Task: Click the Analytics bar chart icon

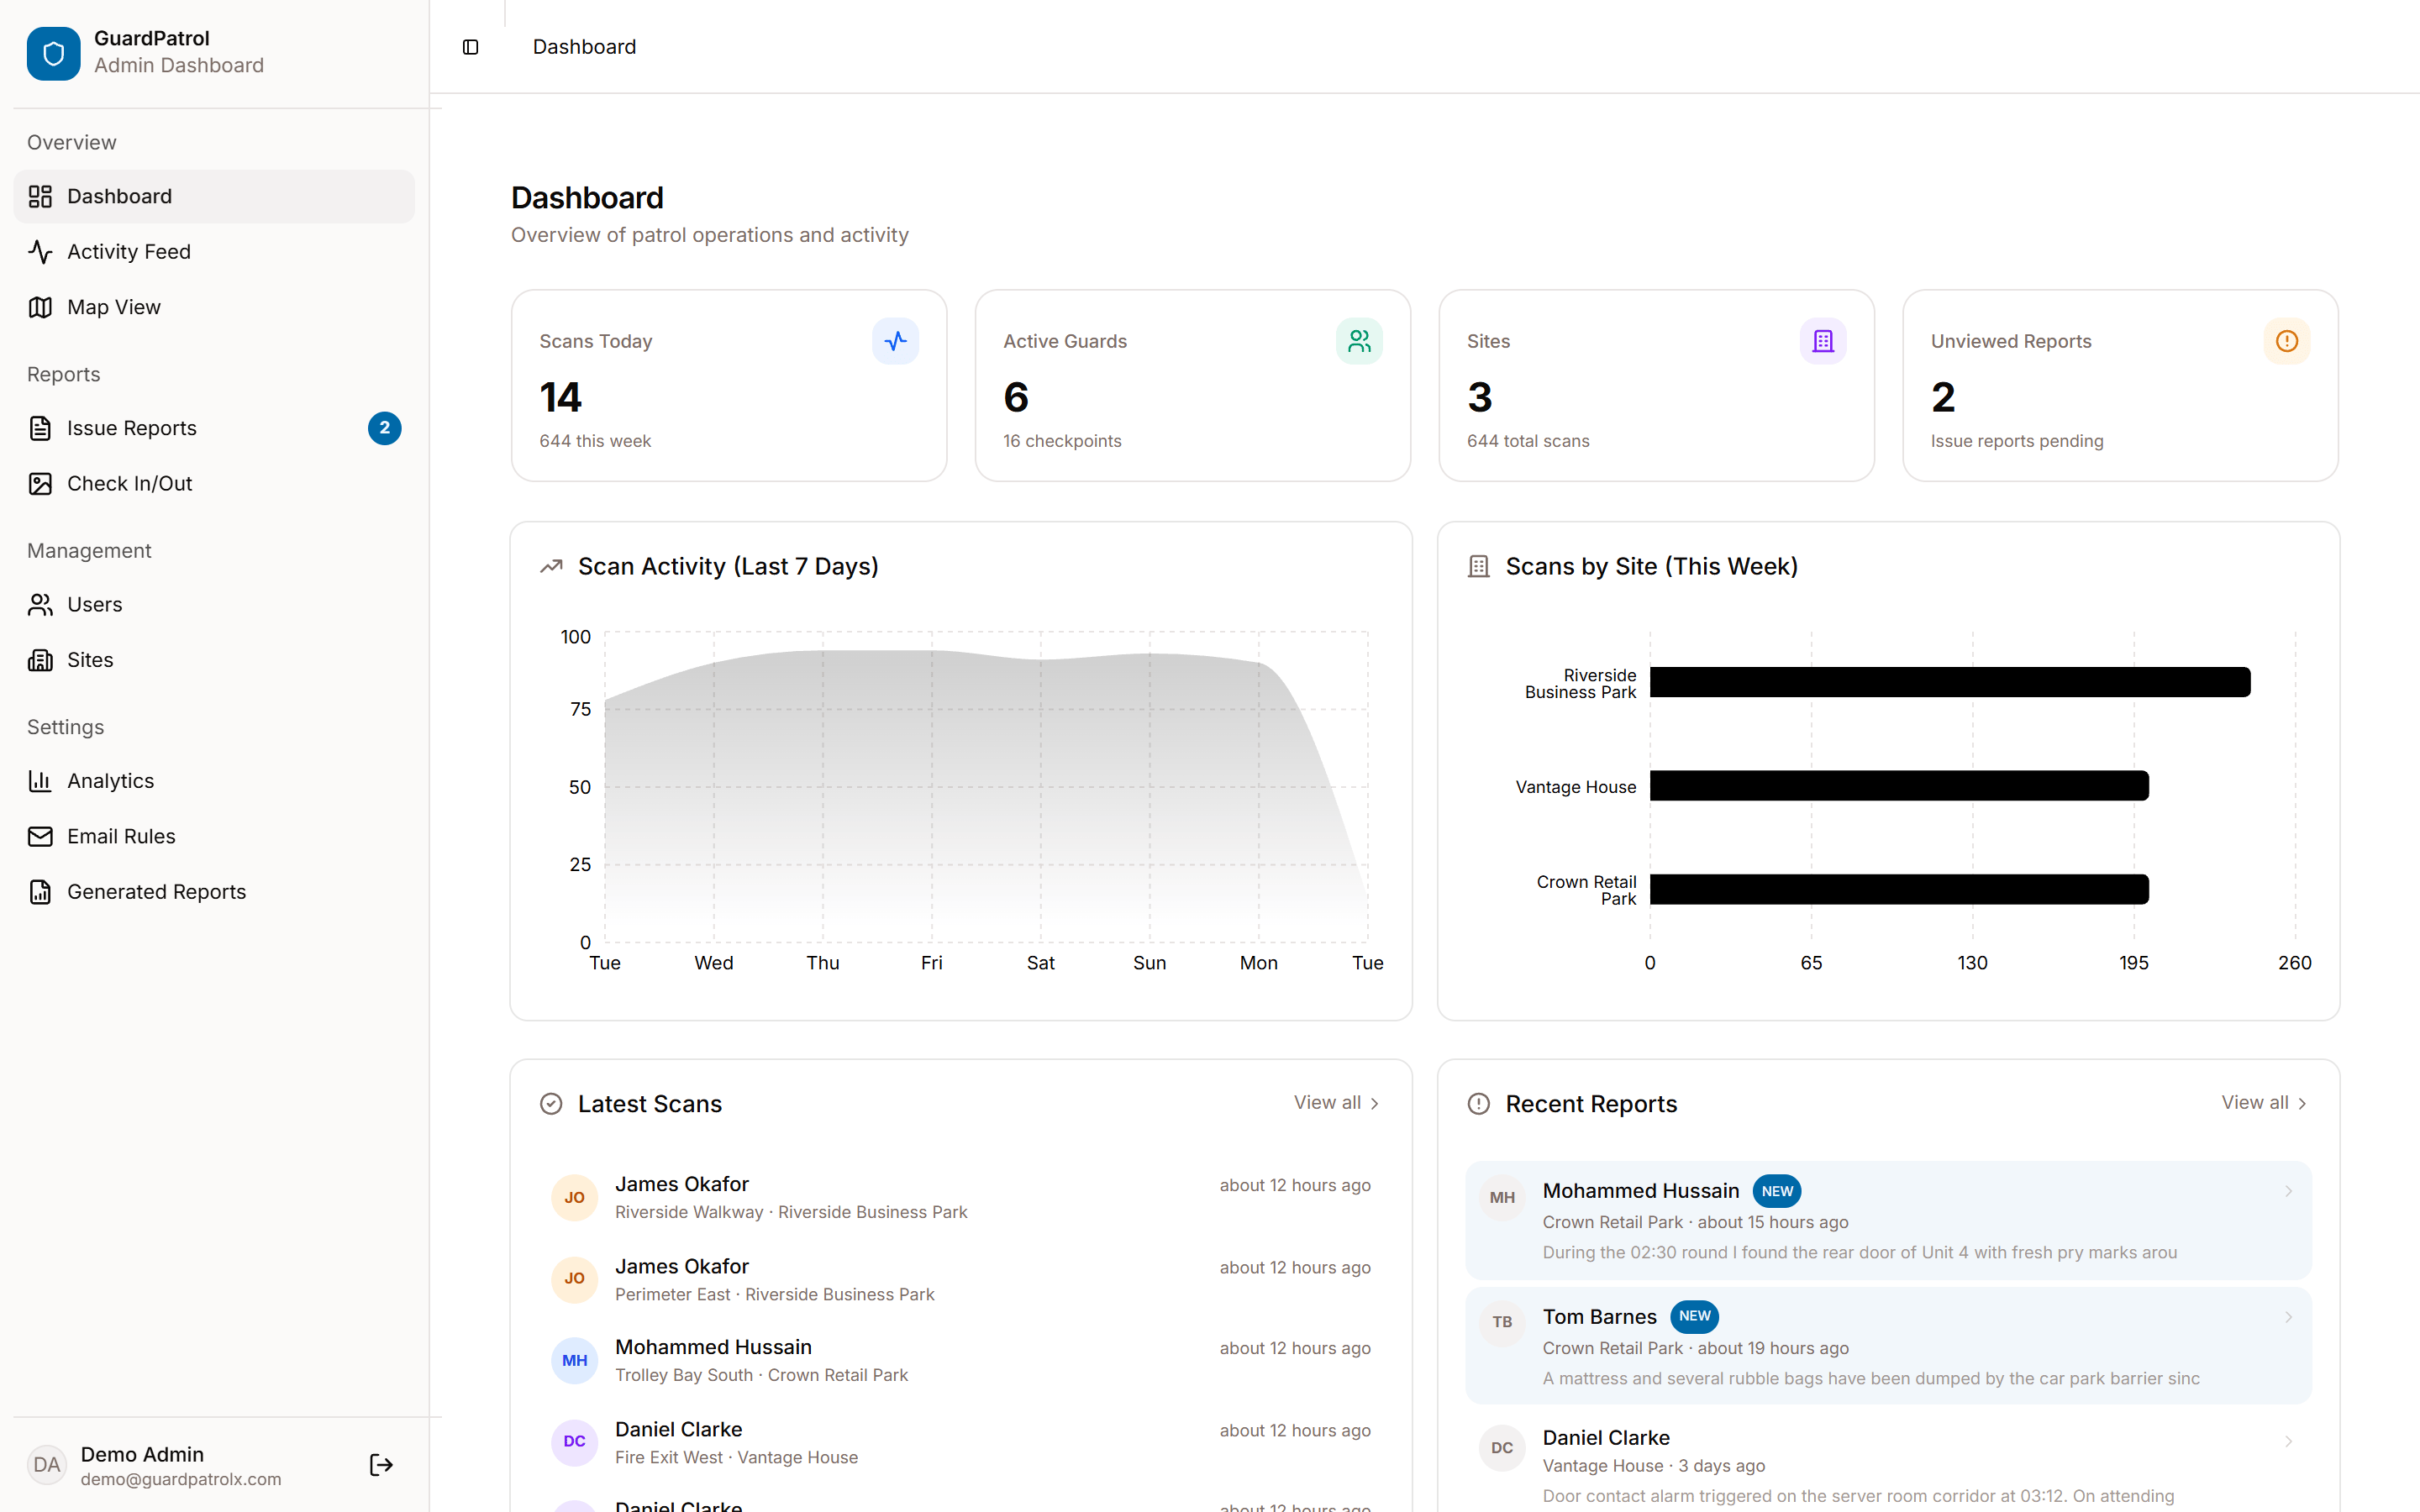Action: [x=40, y=781]
